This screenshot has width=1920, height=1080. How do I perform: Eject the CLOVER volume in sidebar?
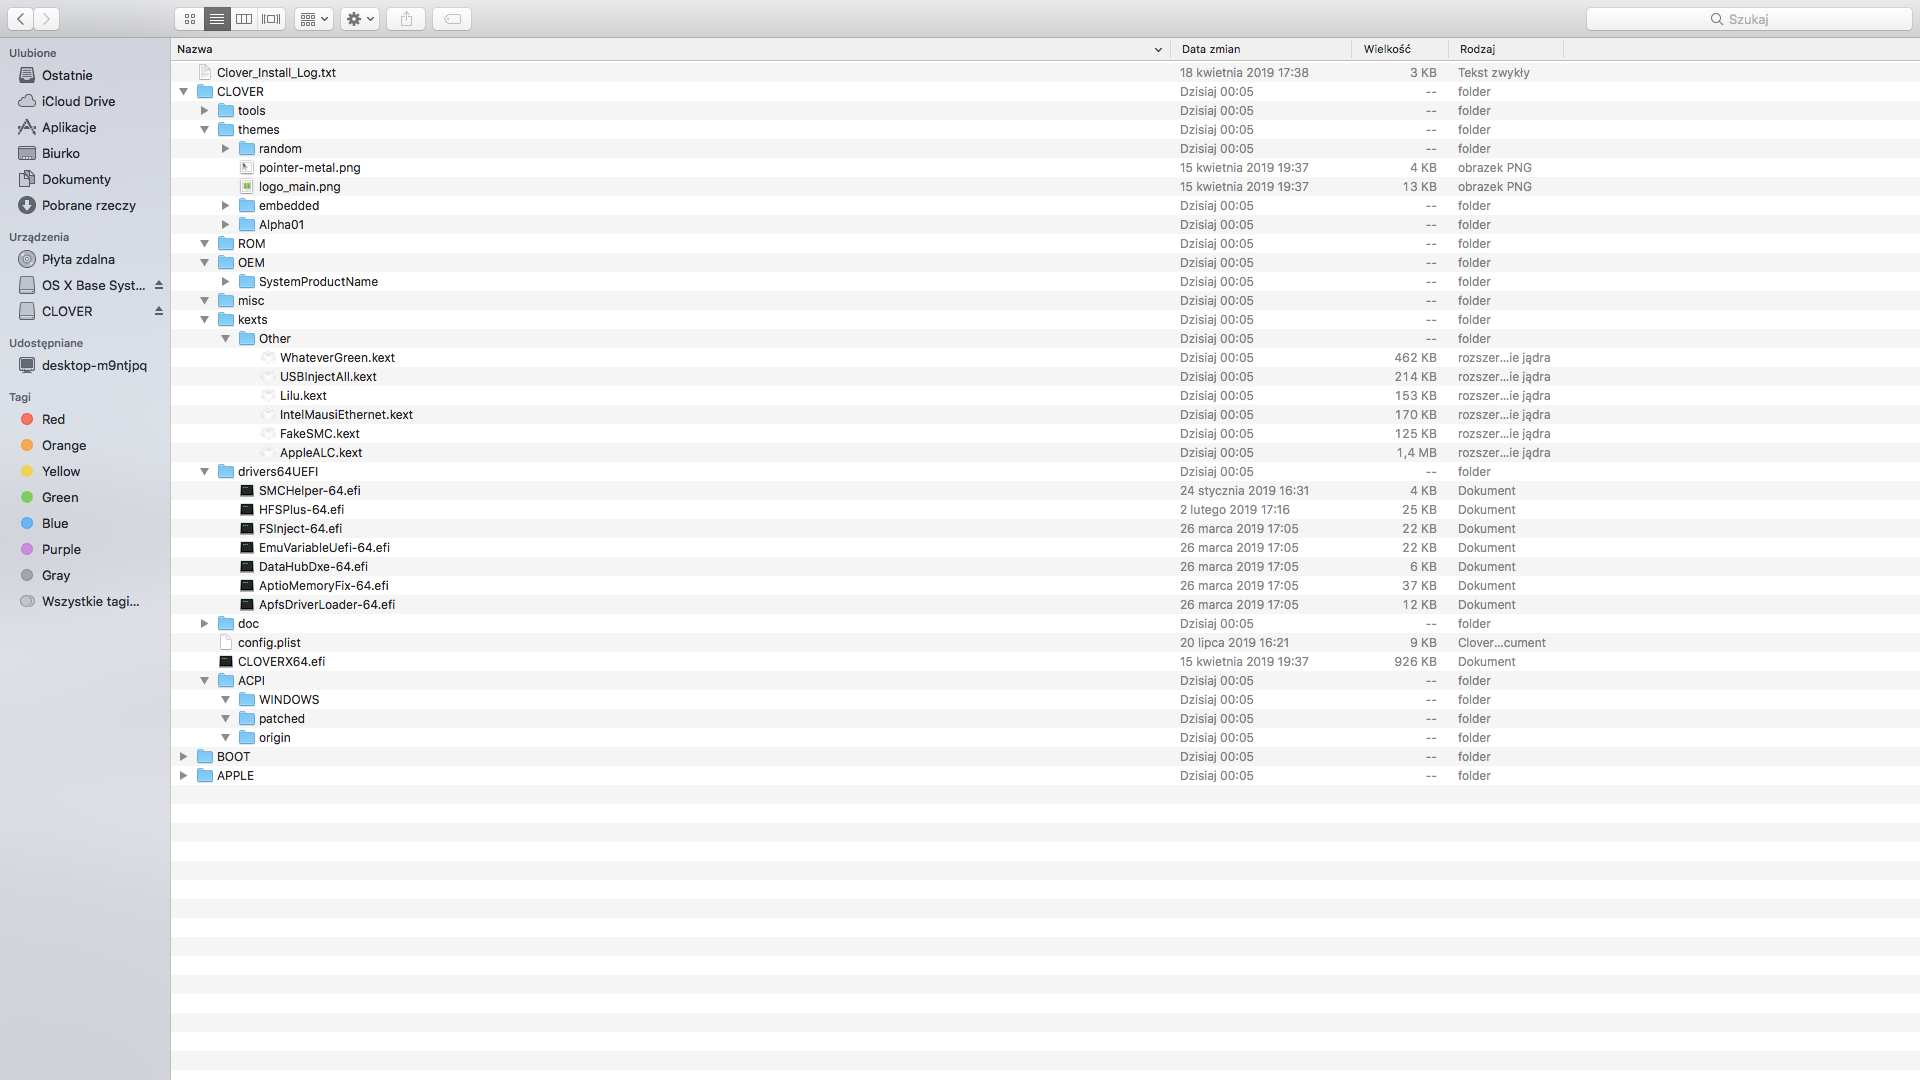(x=158, y=312)
